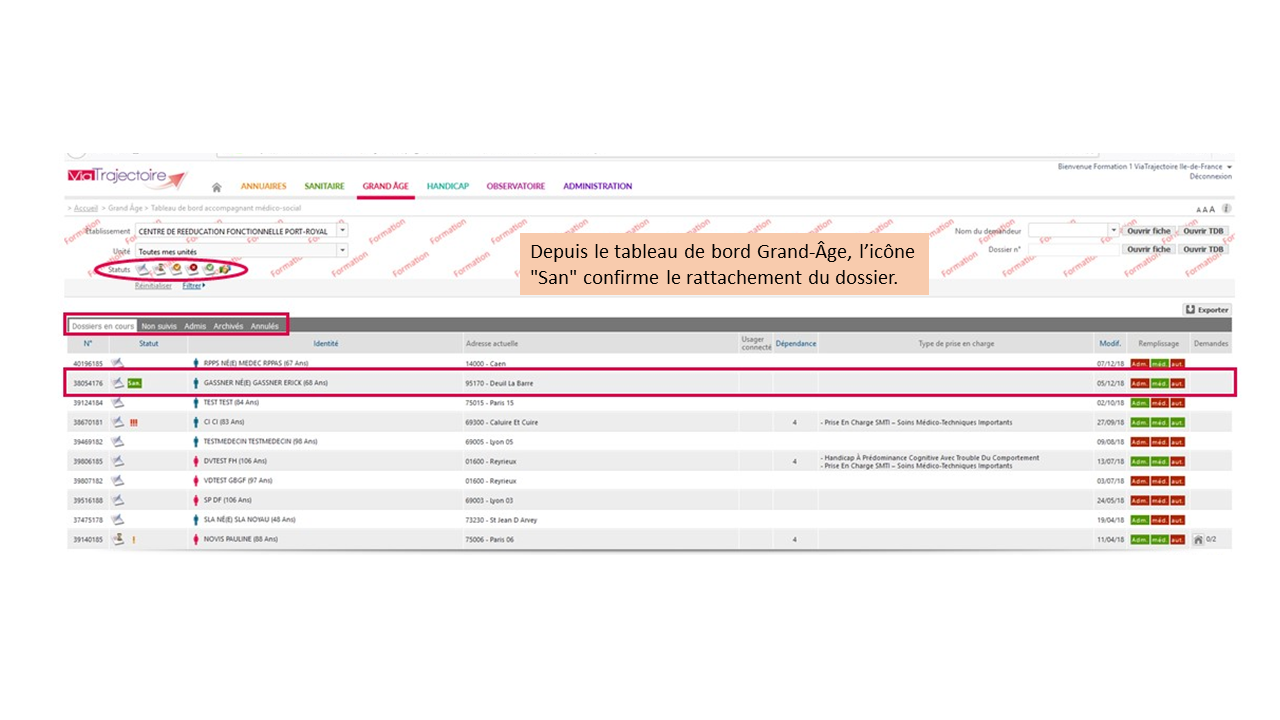Click the home icon in navigation bar
Screen dimensions: 1280x720
(217, 187)
